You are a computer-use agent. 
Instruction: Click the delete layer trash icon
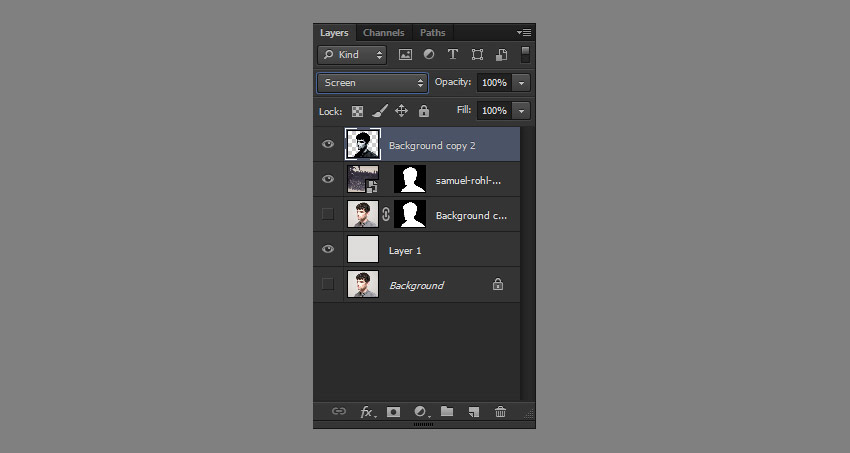[501, 411]
